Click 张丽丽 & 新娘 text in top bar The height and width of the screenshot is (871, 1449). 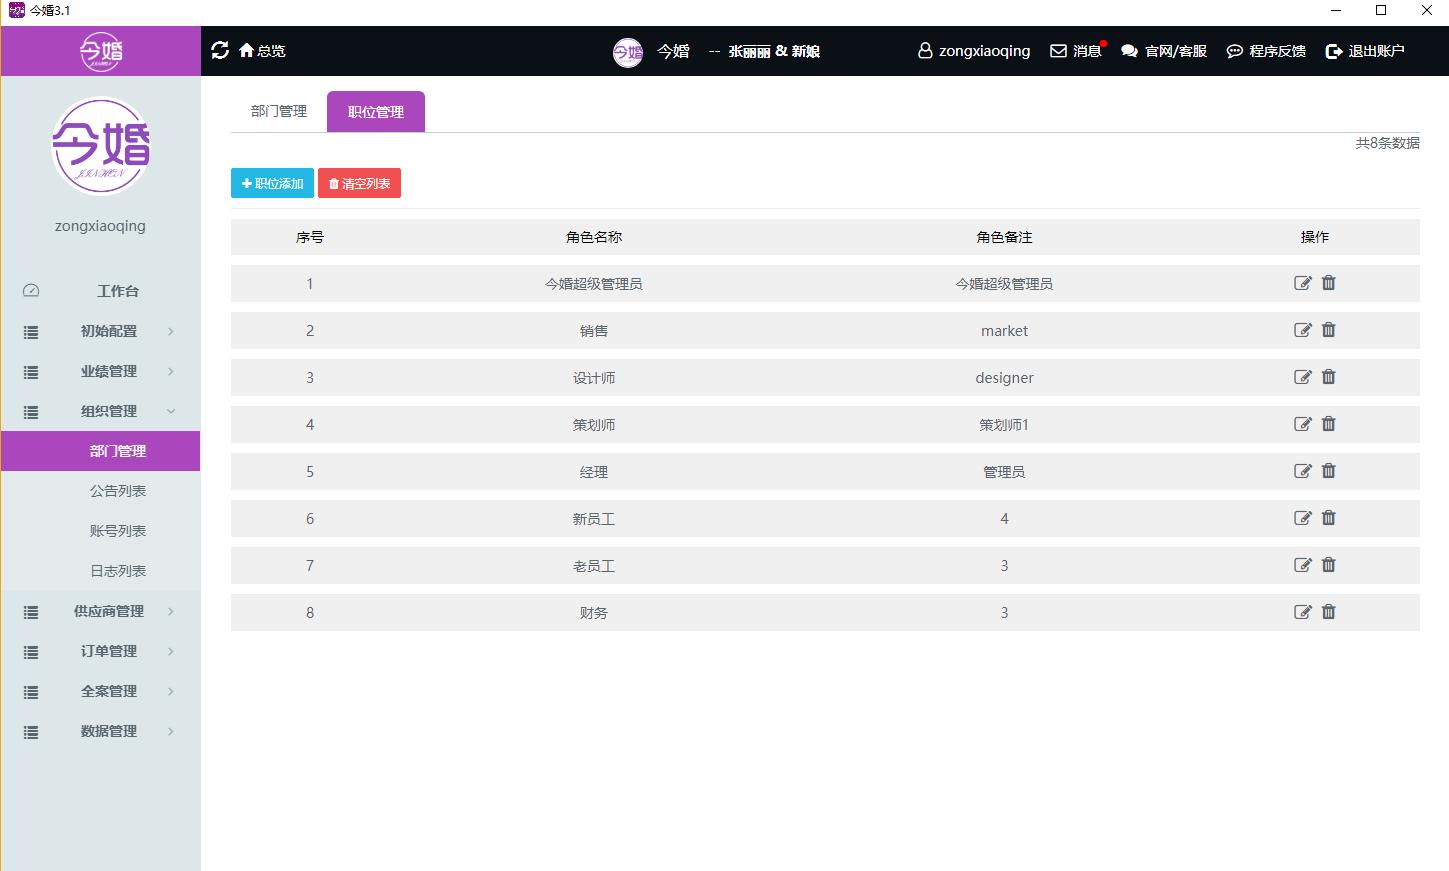pyautogui.click(x=774, y=51)
